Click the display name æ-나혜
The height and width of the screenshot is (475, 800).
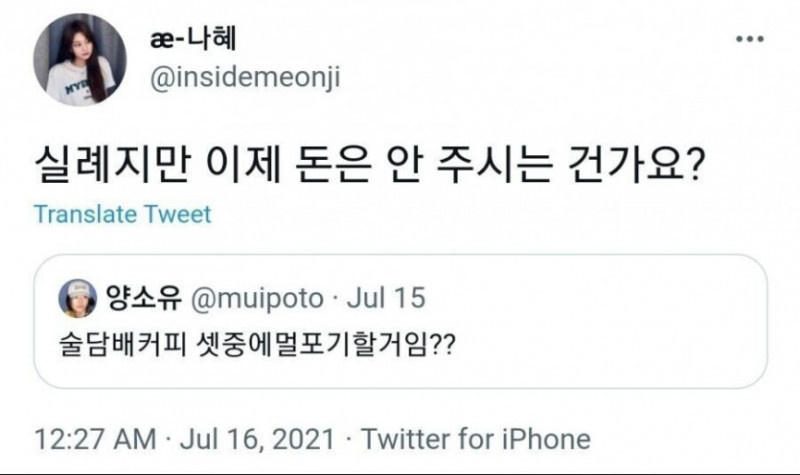coord(193,39)
